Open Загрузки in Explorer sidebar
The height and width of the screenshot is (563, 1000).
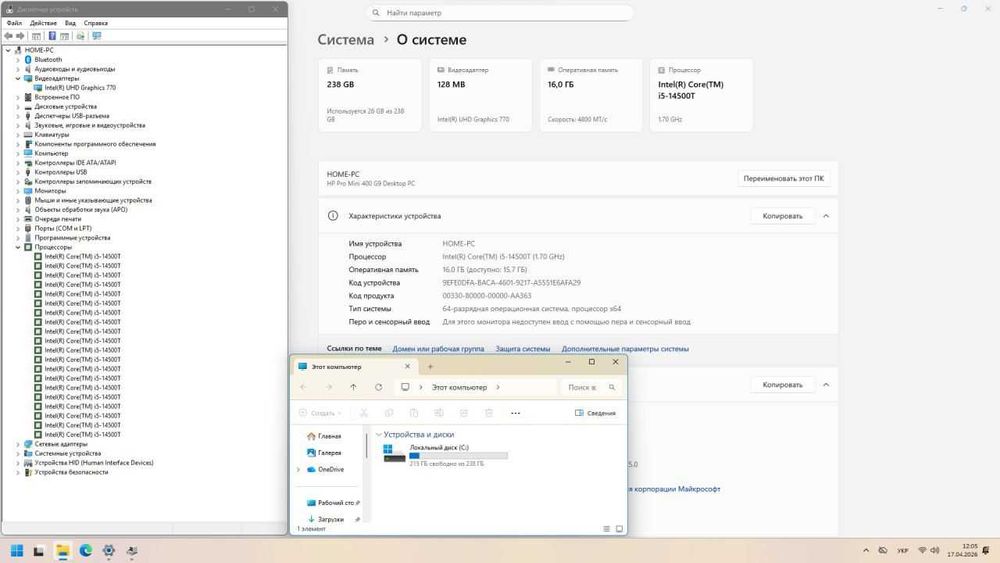point(325,520)
